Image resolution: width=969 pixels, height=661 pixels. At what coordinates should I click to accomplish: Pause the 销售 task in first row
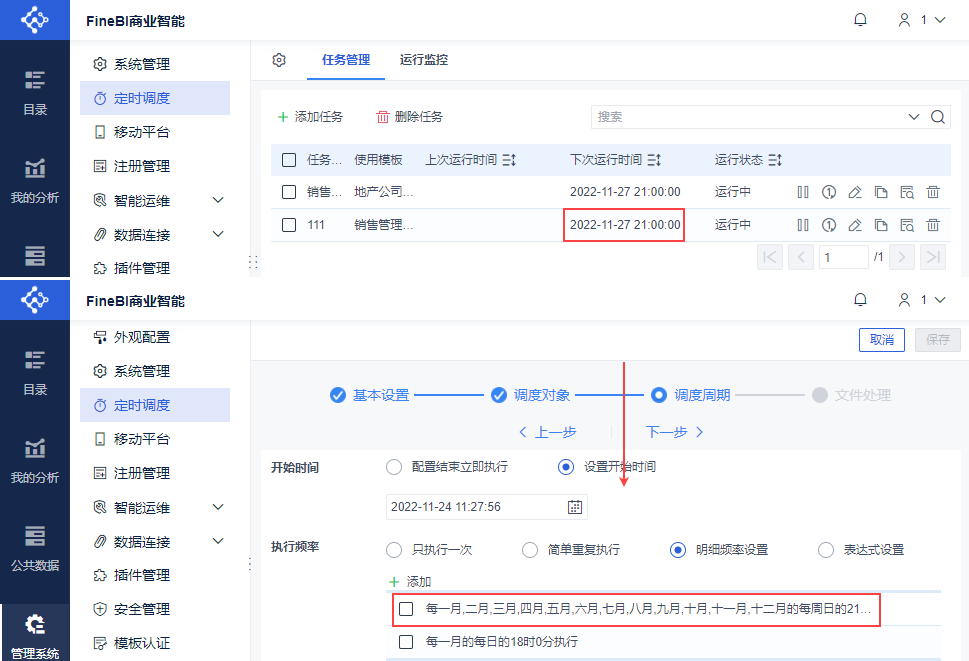(803, 192)
